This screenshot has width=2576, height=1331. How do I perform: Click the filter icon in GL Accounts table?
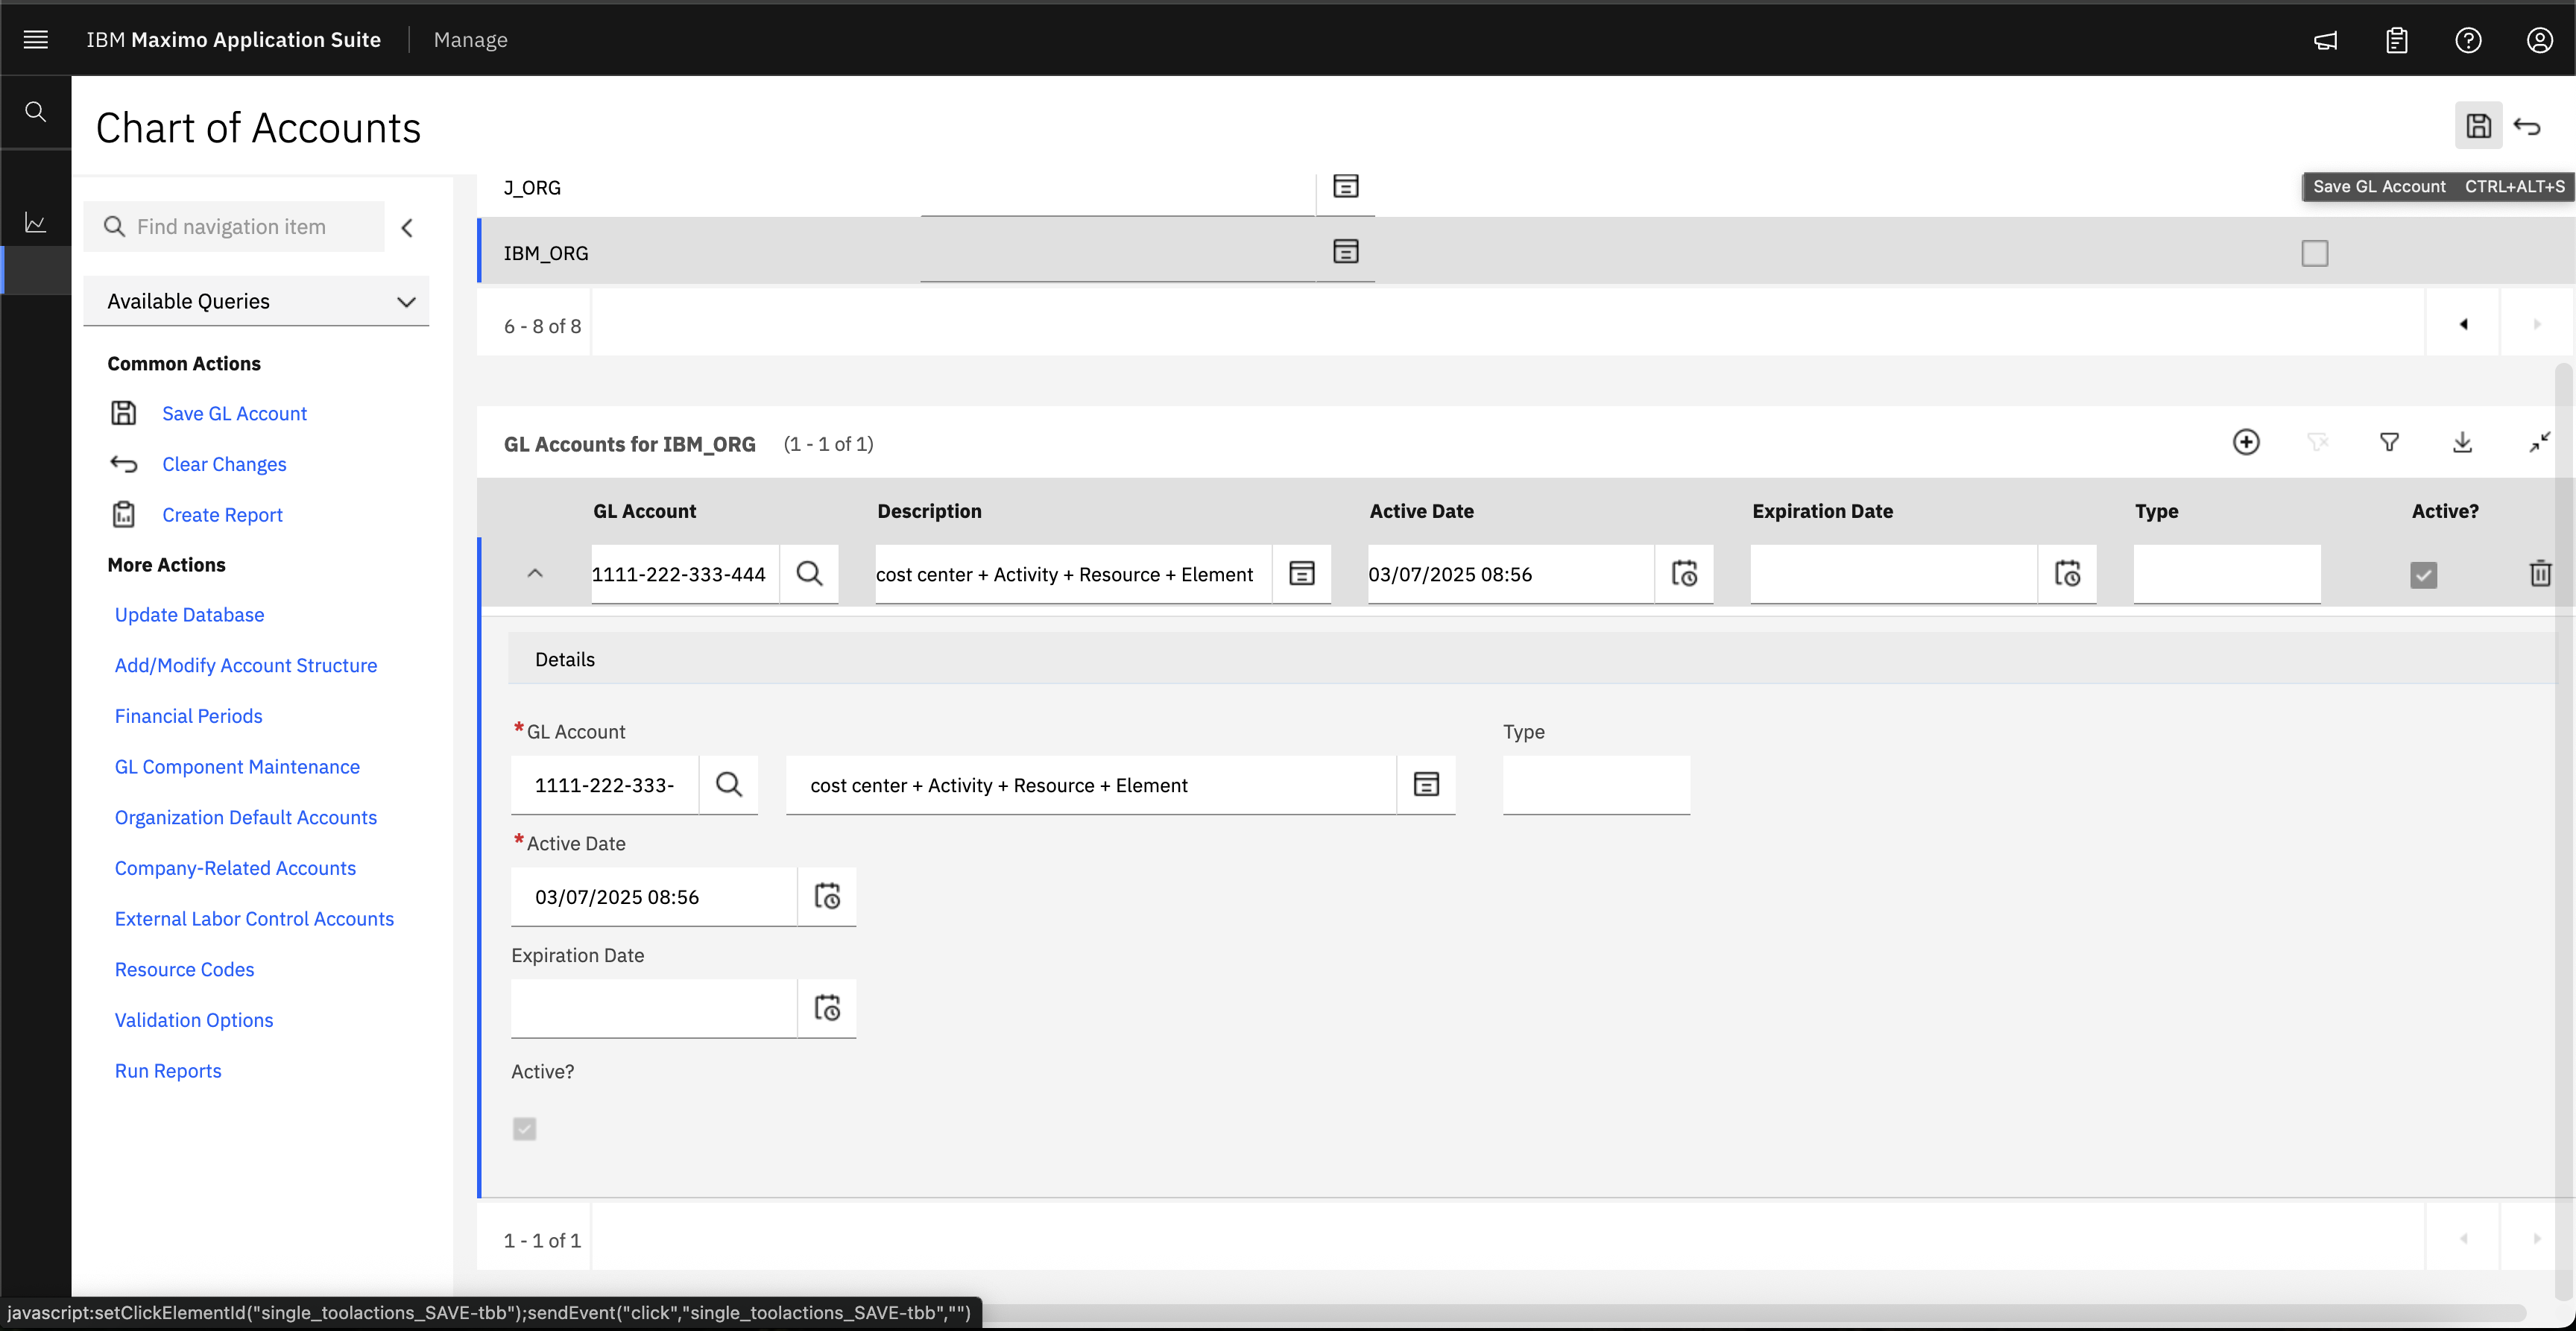tap(2389, 442)
